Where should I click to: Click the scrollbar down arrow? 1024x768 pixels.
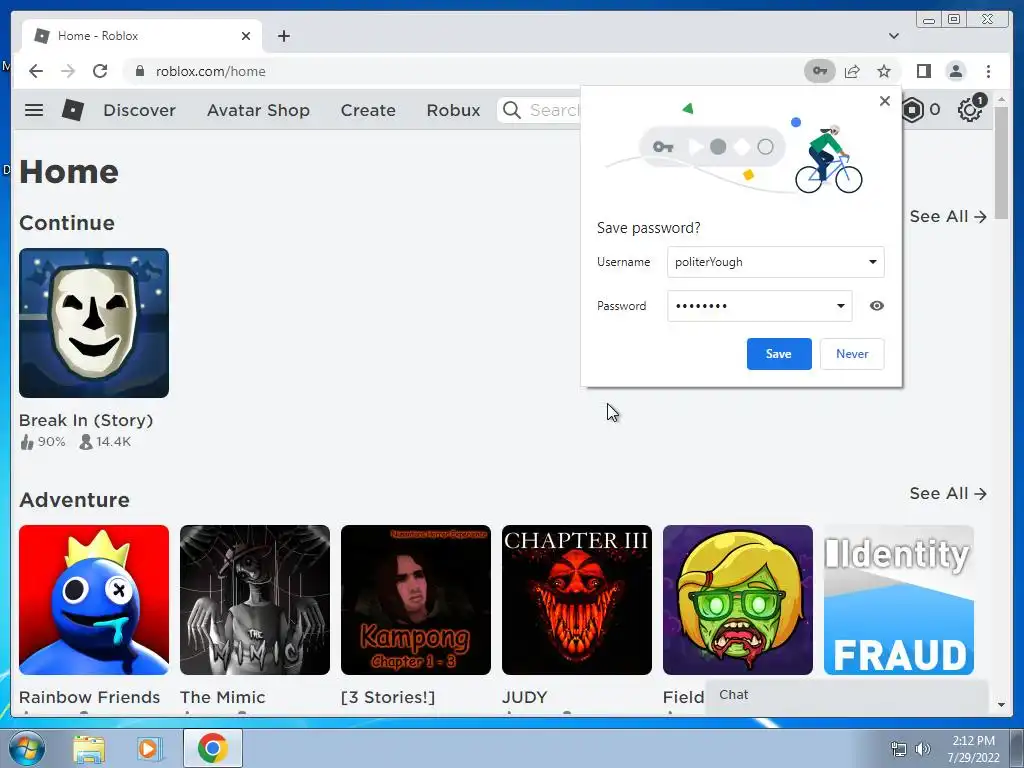tap(1001, 705)
